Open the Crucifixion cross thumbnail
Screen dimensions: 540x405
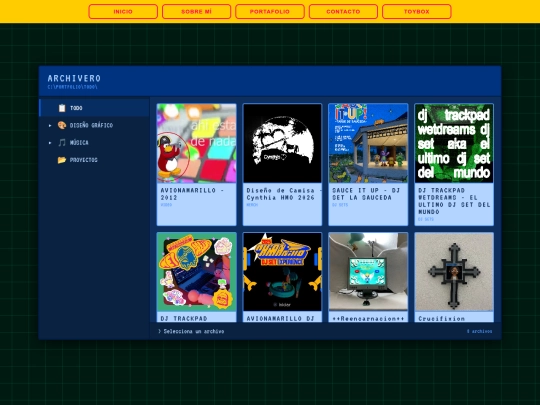pyautogui.click(x=454, y=272)
